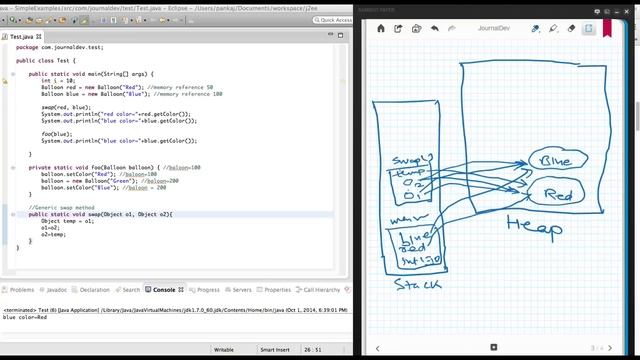Image resolution: width=640 pixels, height=360 pixels.
Task: Collapse the swap method fold marker
Action: point(13,214)
